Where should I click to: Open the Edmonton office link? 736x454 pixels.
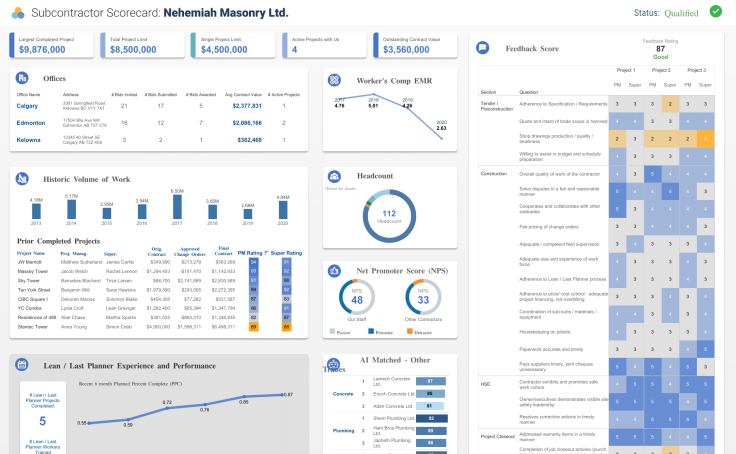(31, 122)
